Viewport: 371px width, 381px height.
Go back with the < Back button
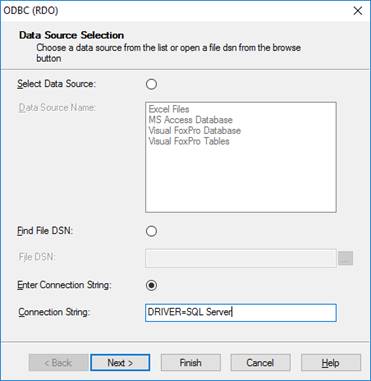coord(58,363)
